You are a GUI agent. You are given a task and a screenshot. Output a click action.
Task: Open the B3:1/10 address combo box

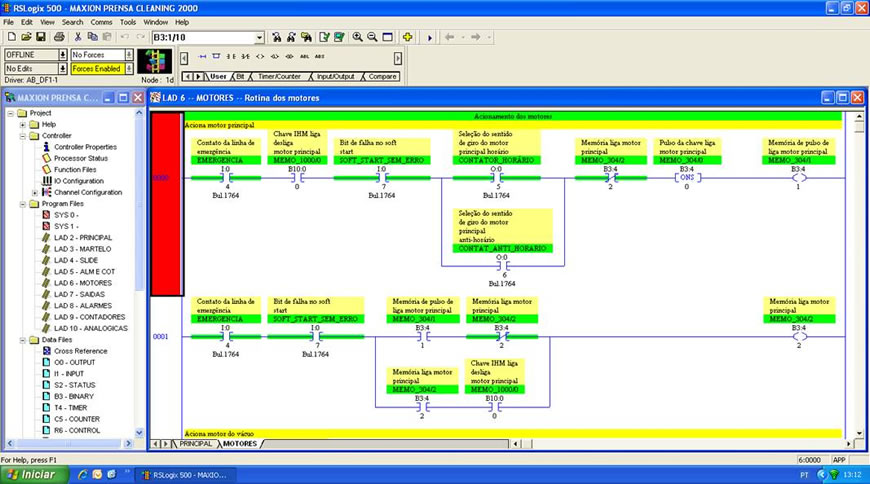[x=259, y=37]
